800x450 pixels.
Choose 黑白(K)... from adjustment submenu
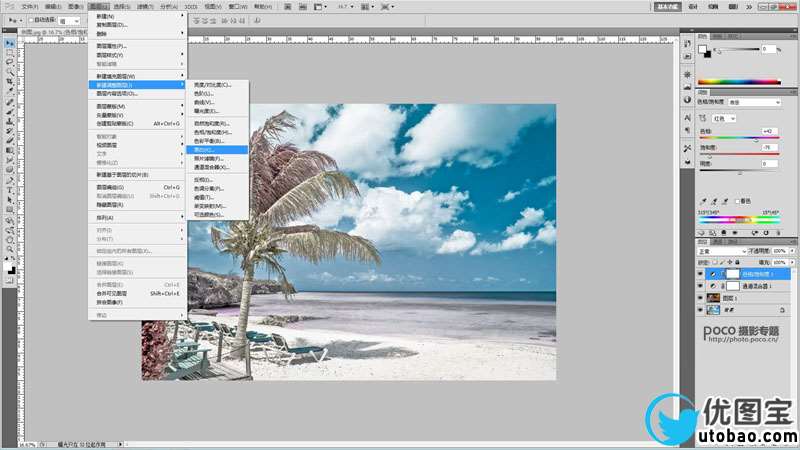coord(217,149)
